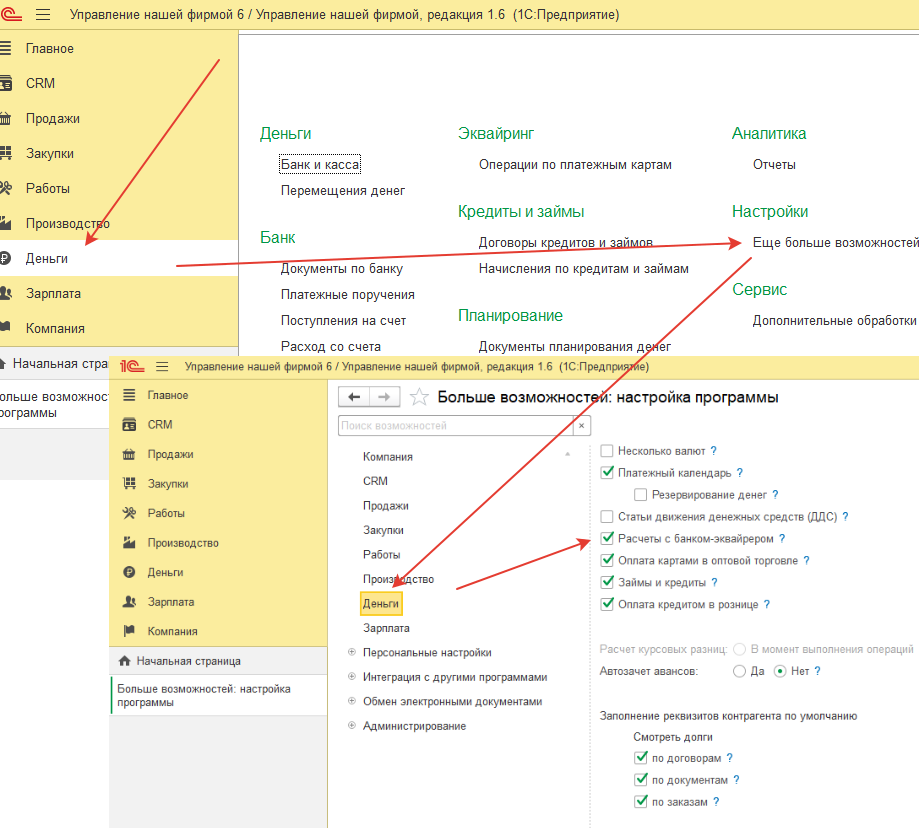Screen dimensions: 919x828
Task: Open help for Расчеты с банком-эквайрером
Action: coord(782,538)
